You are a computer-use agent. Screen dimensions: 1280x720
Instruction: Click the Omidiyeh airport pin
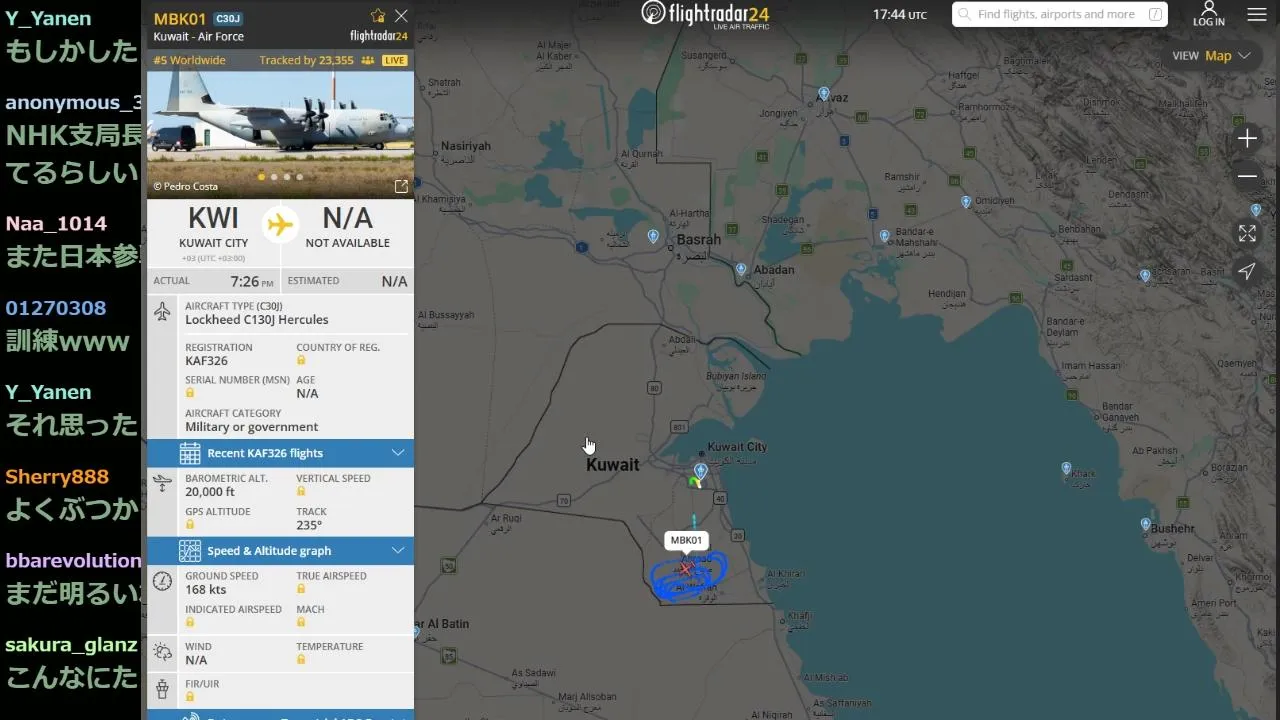(966, 201)
